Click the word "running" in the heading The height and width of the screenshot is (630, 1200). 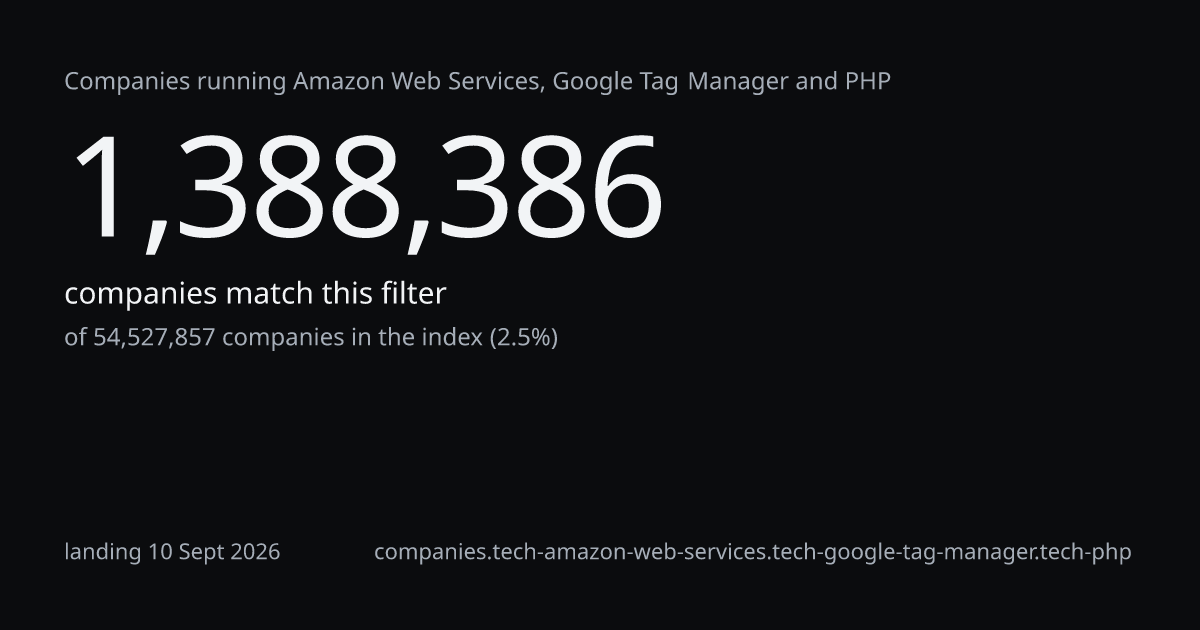241,82
